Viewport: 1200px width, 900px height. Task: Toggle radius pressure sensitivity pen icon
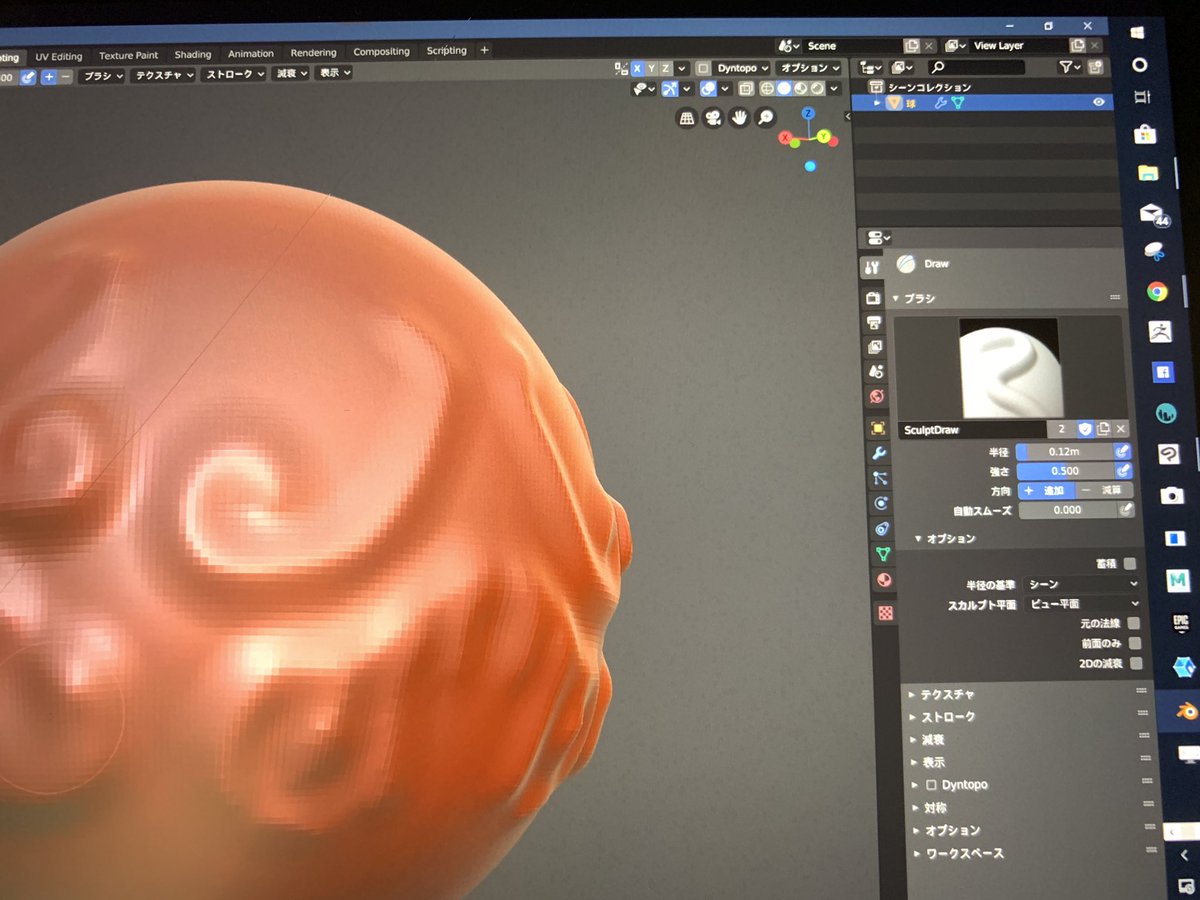coord(1122,451)
